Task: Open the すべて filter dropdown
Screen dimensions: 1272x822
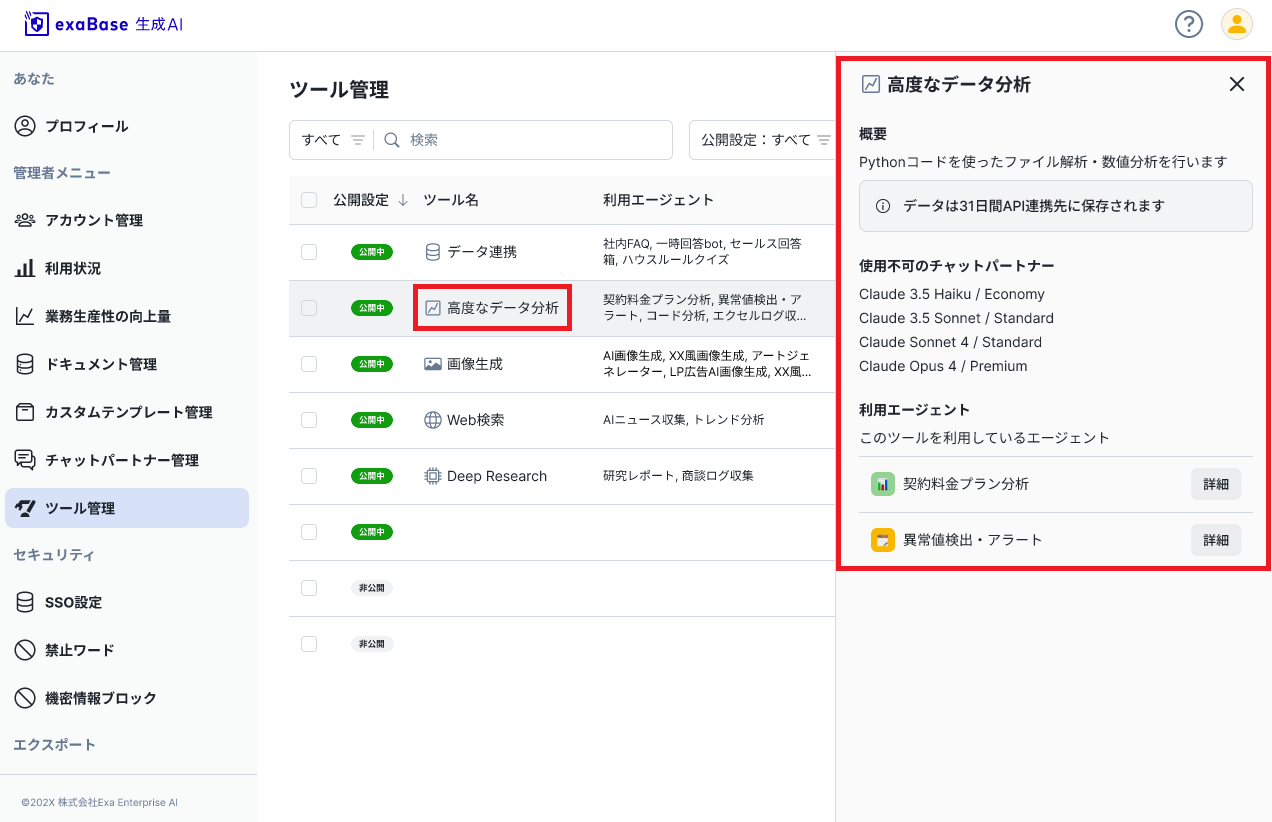Action: pyautogui.click(x=333, y=140)
